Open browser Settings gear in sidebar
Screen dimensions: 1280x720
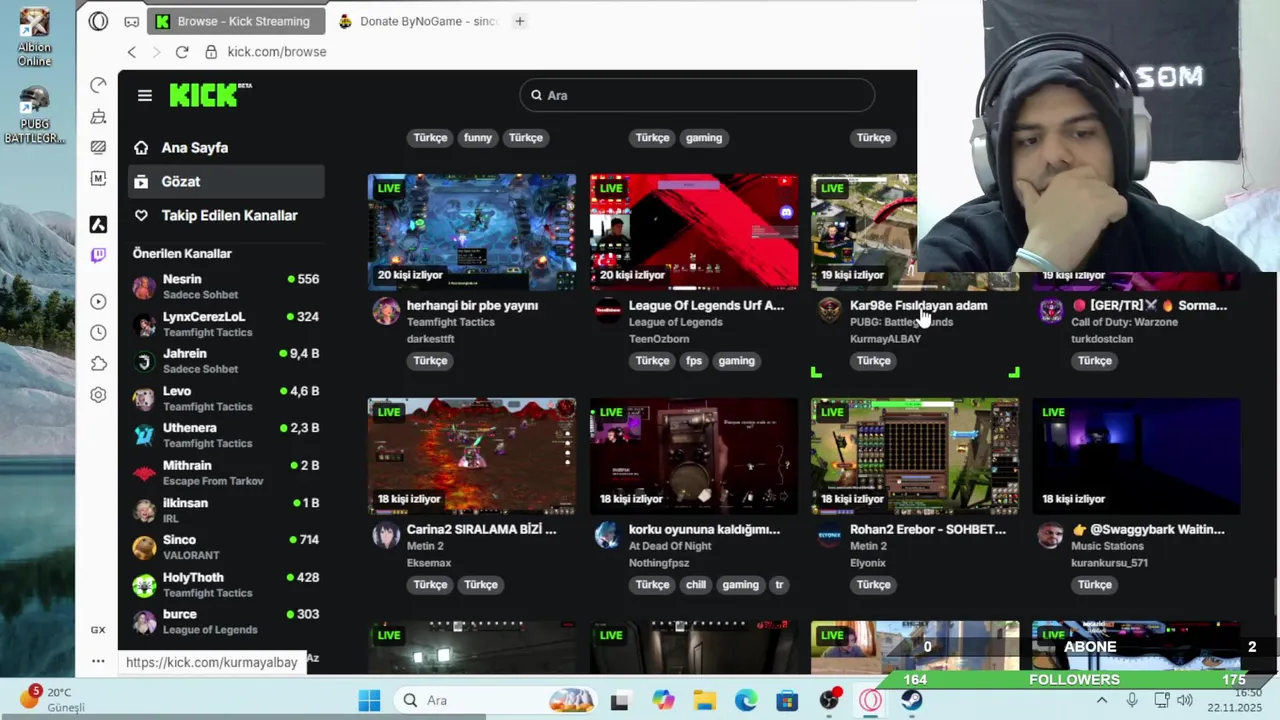(98, 395)
